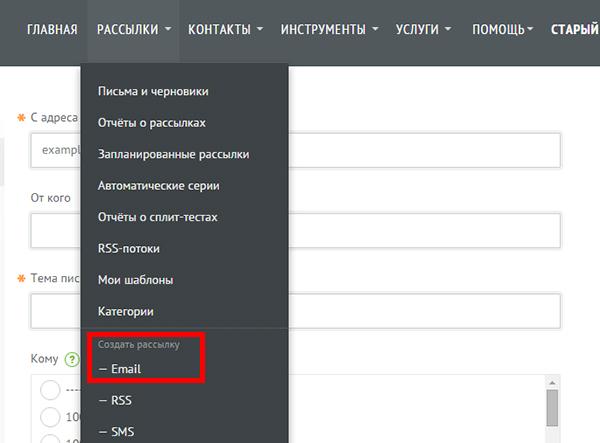Open Письма и черновики menu entry
600x443 pixels.
click(x=153, y=91)
